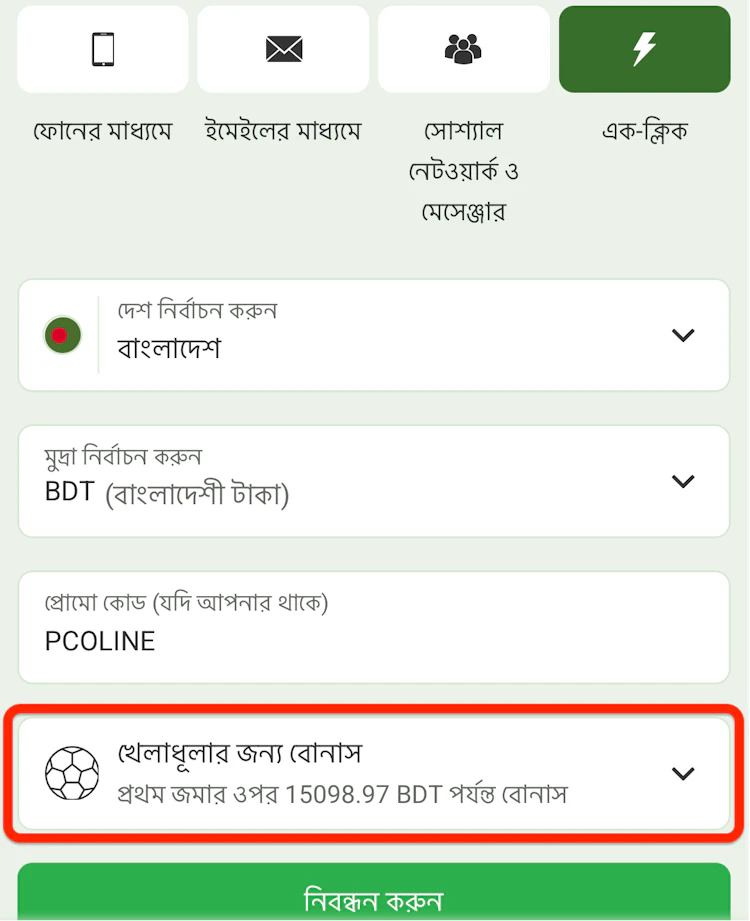This screenshot has width=750, height=921.
Task: Click the soccer ball bonus icon
Action: [72, 773]
